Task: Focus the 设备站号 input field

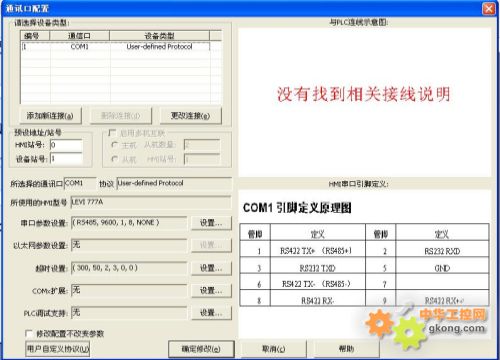Action: pyautogui.click(x=66, y=159)
